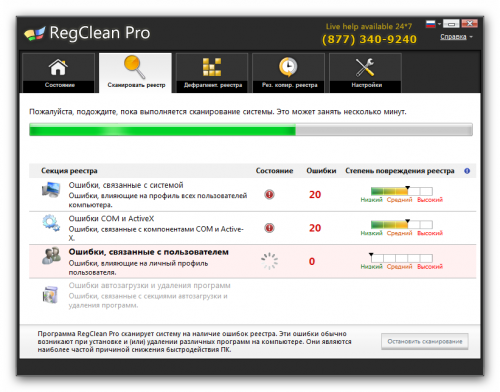Expand the Russian flag language dropdown

click(x=433, y=24)
